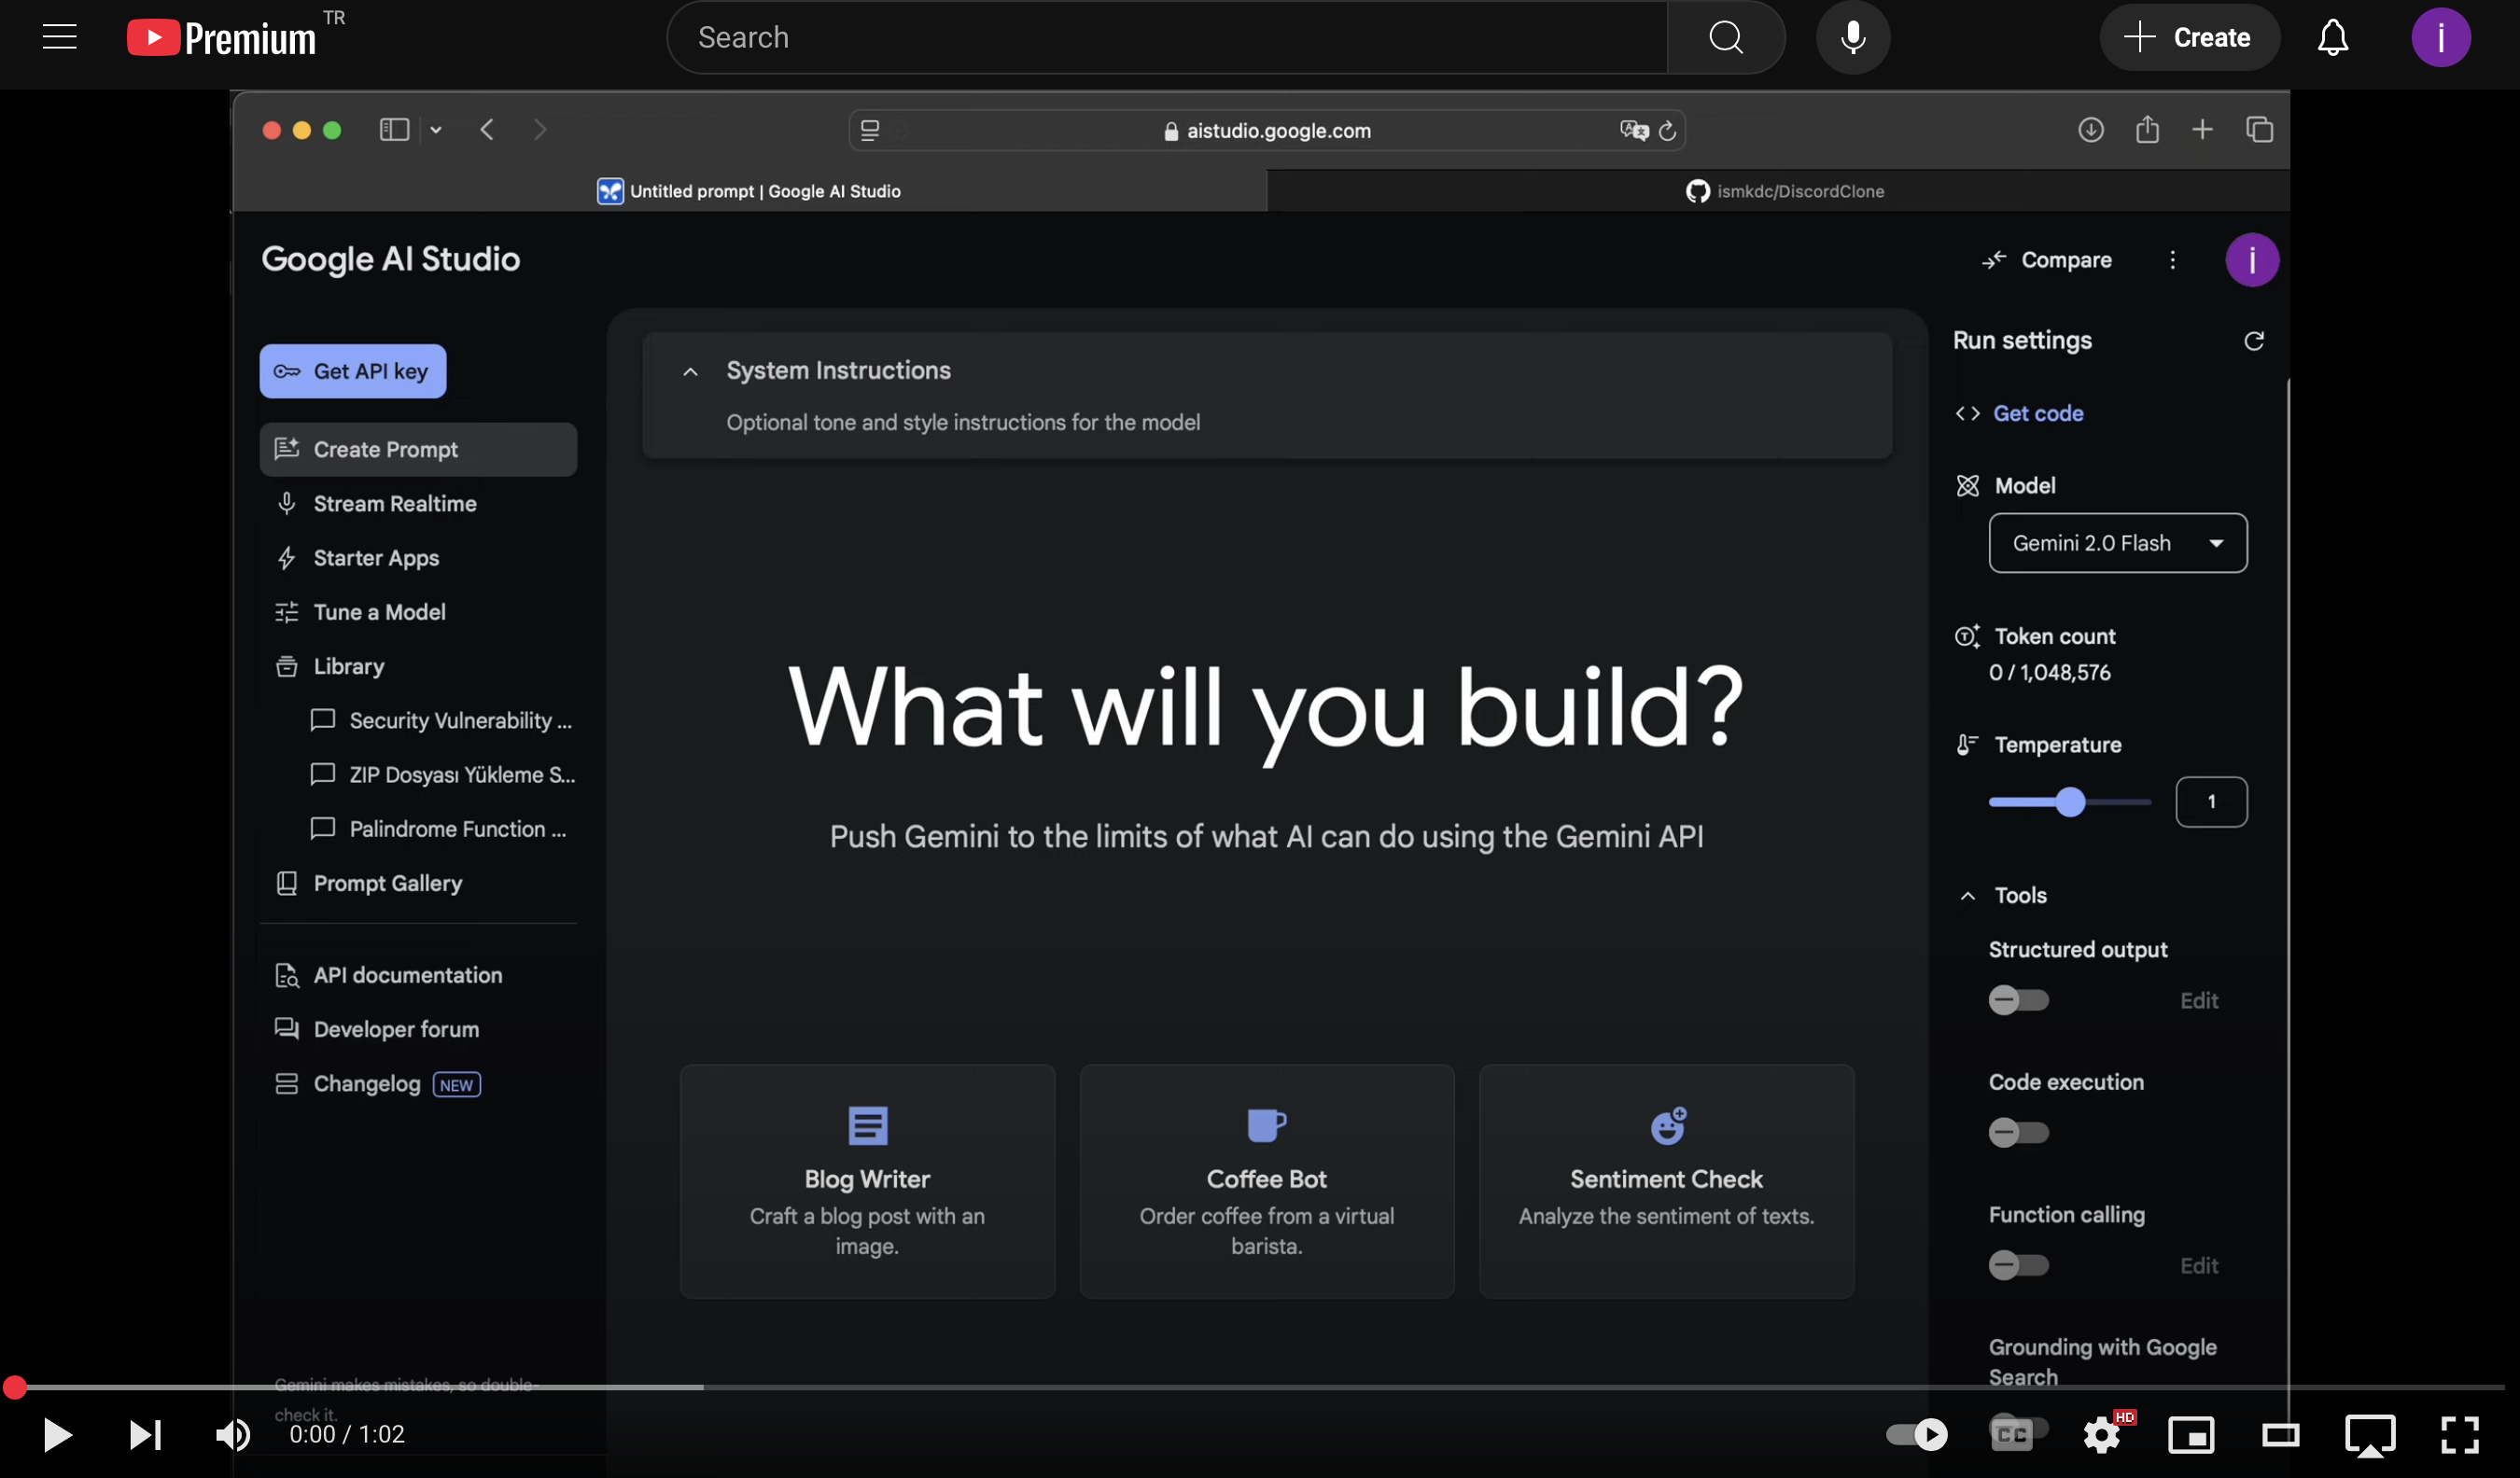
Task: Toggle YouTube autoplay switch
Action: point(1916,1435)
